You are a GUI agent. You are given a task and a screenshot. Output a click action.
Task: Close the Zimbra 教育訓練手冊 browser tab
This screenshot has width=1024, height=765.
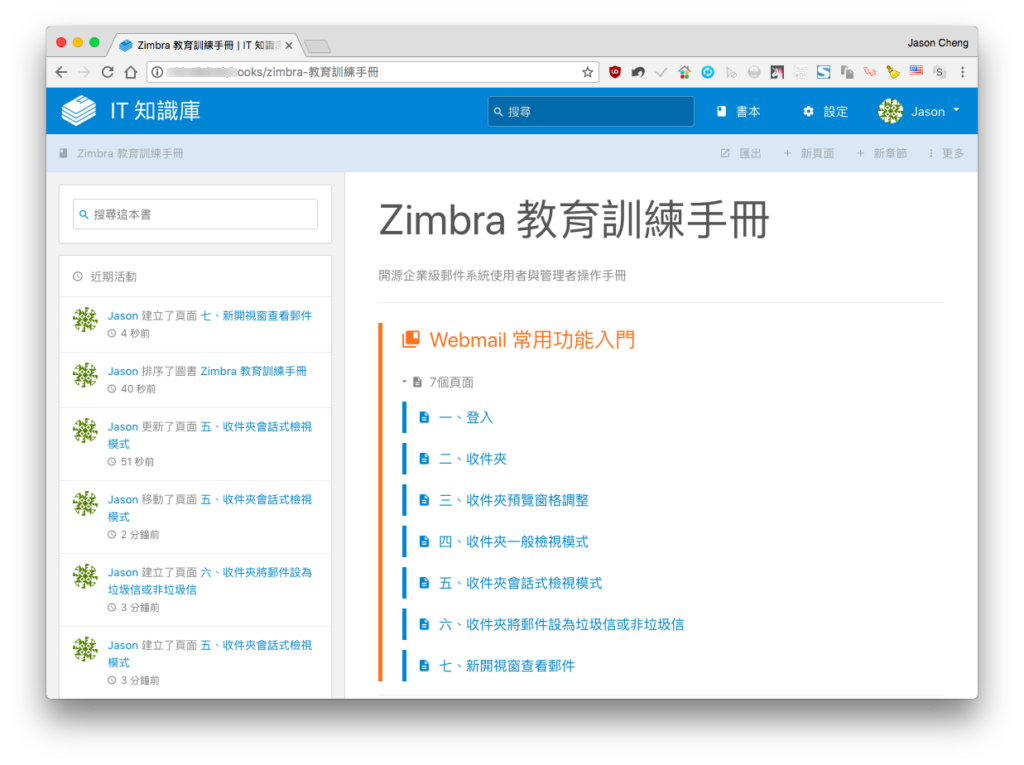coord(289,45)
